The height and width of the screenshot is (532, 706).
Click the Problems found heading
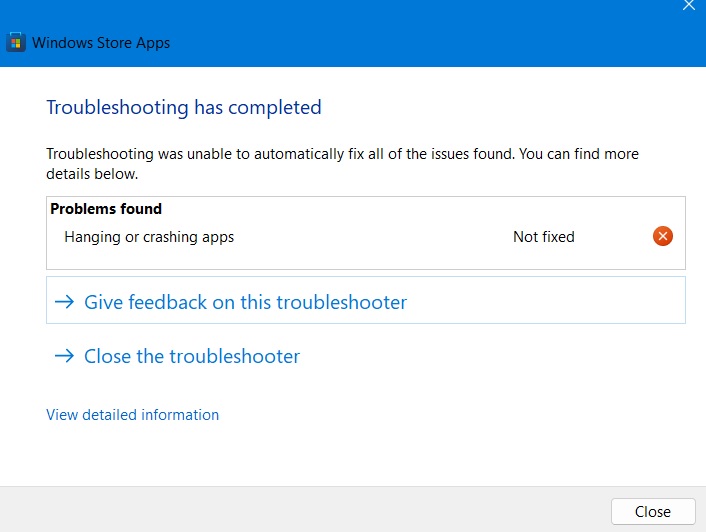tap(106, 209)
